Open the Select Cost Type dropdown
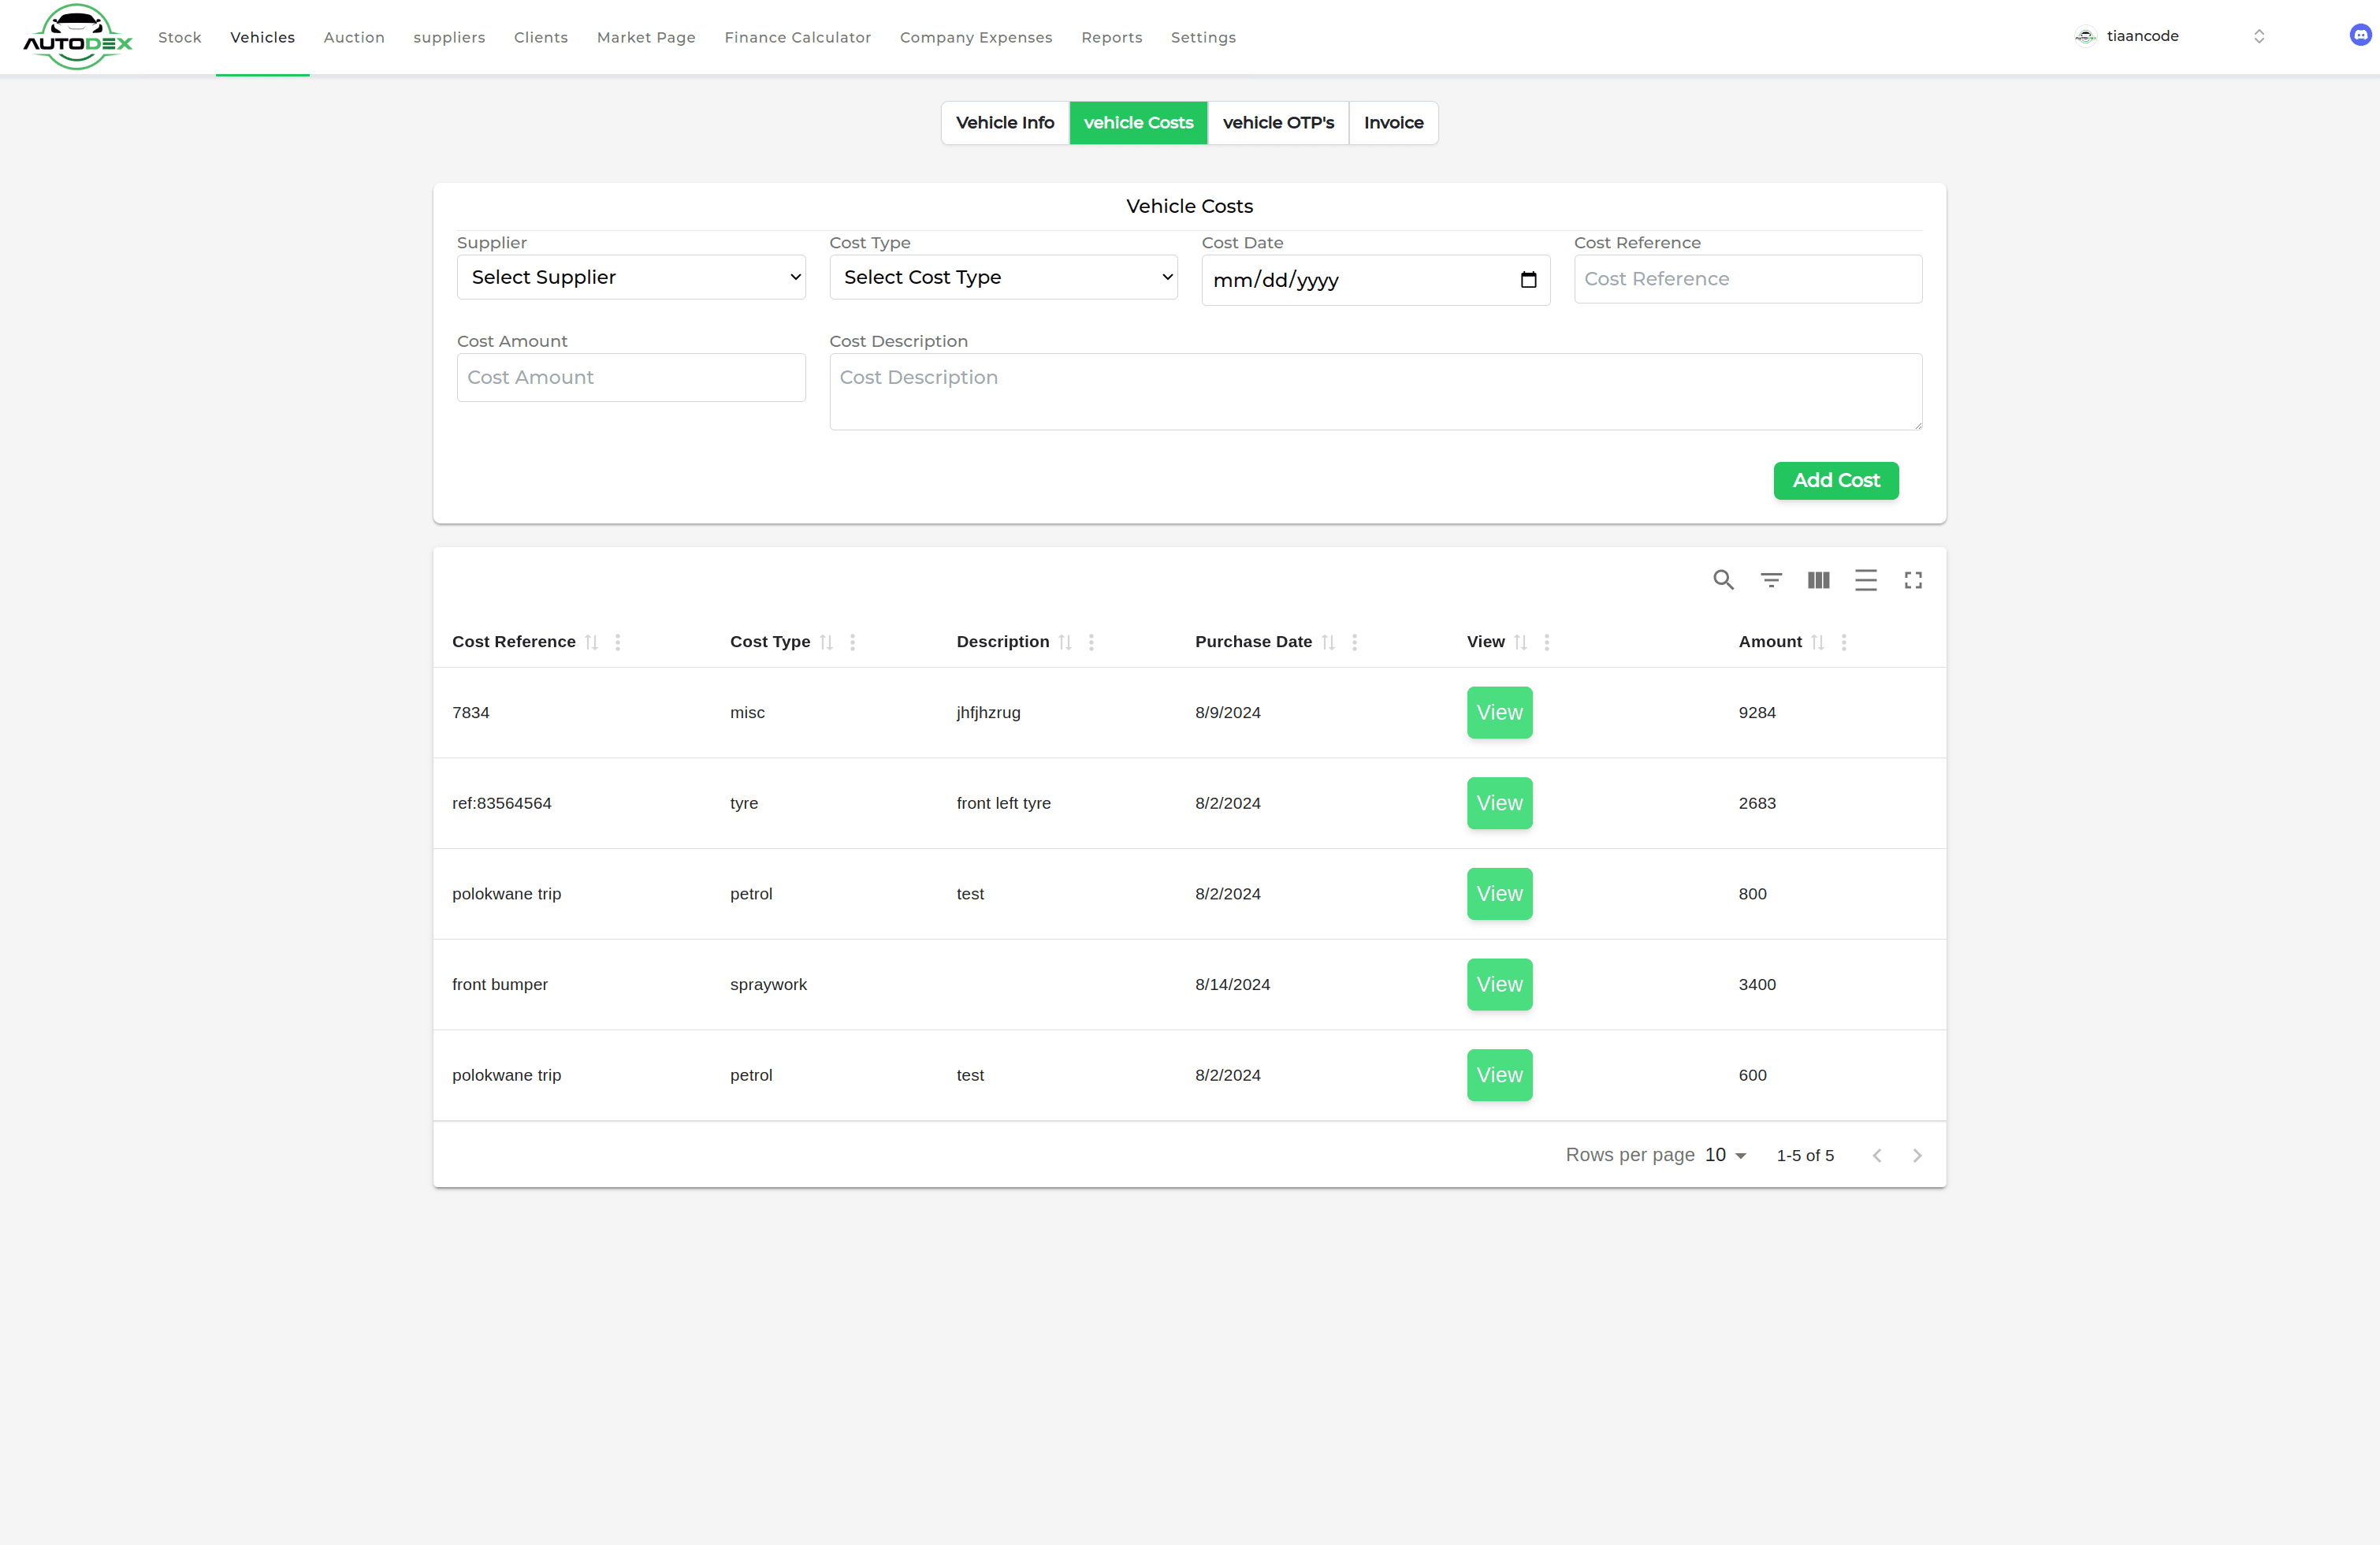Screen dimensions: 2380x1545 (x=1003, y=277)
